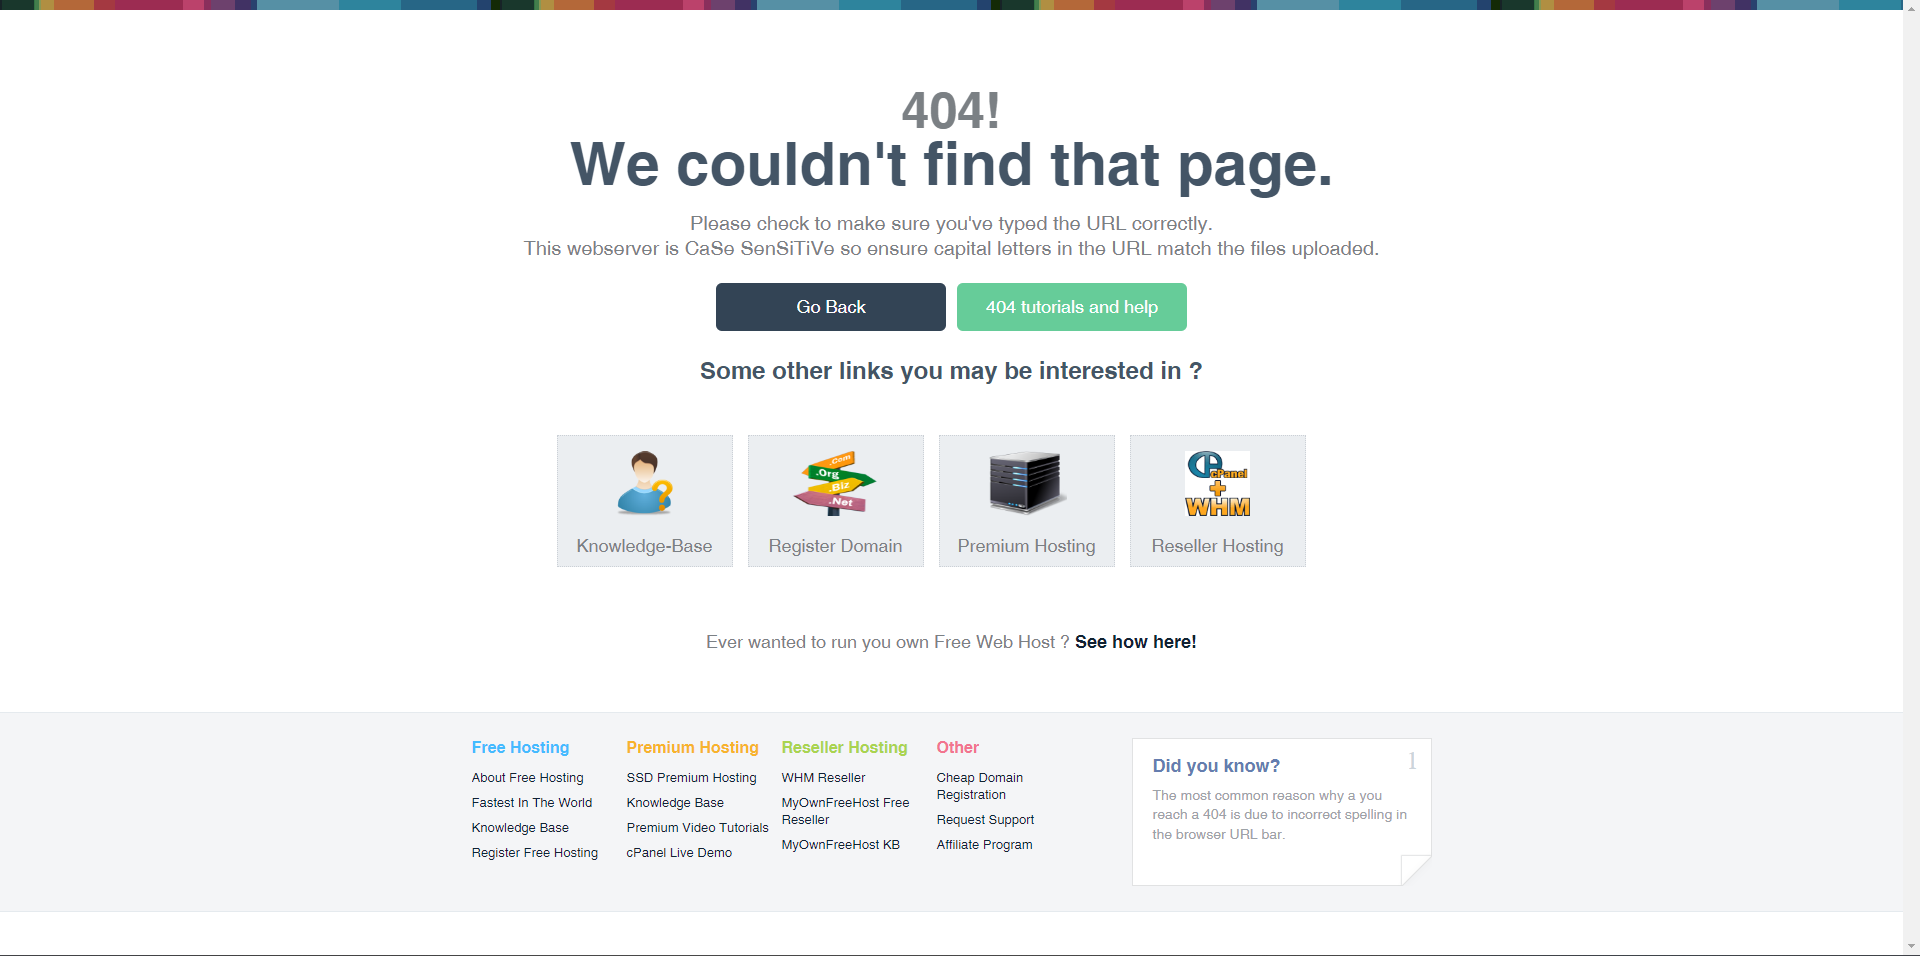
Task: Click the Knowledge-Base person icon
Action: click(645, 483)
